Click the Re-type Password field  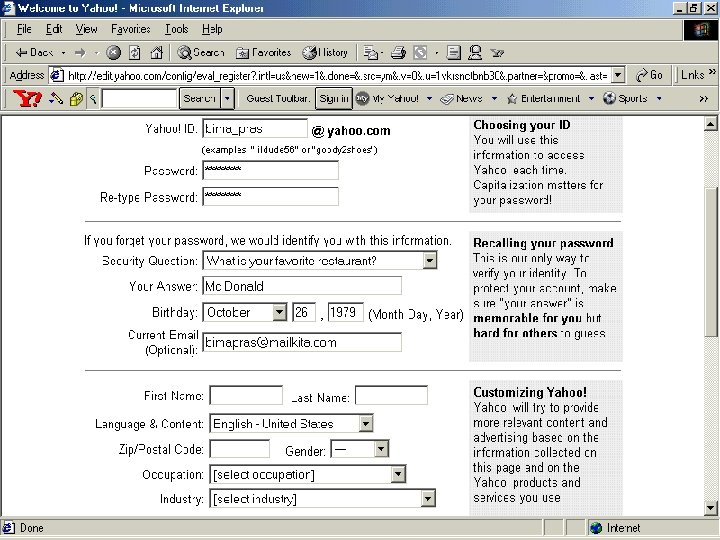click(x=270, y=196)
